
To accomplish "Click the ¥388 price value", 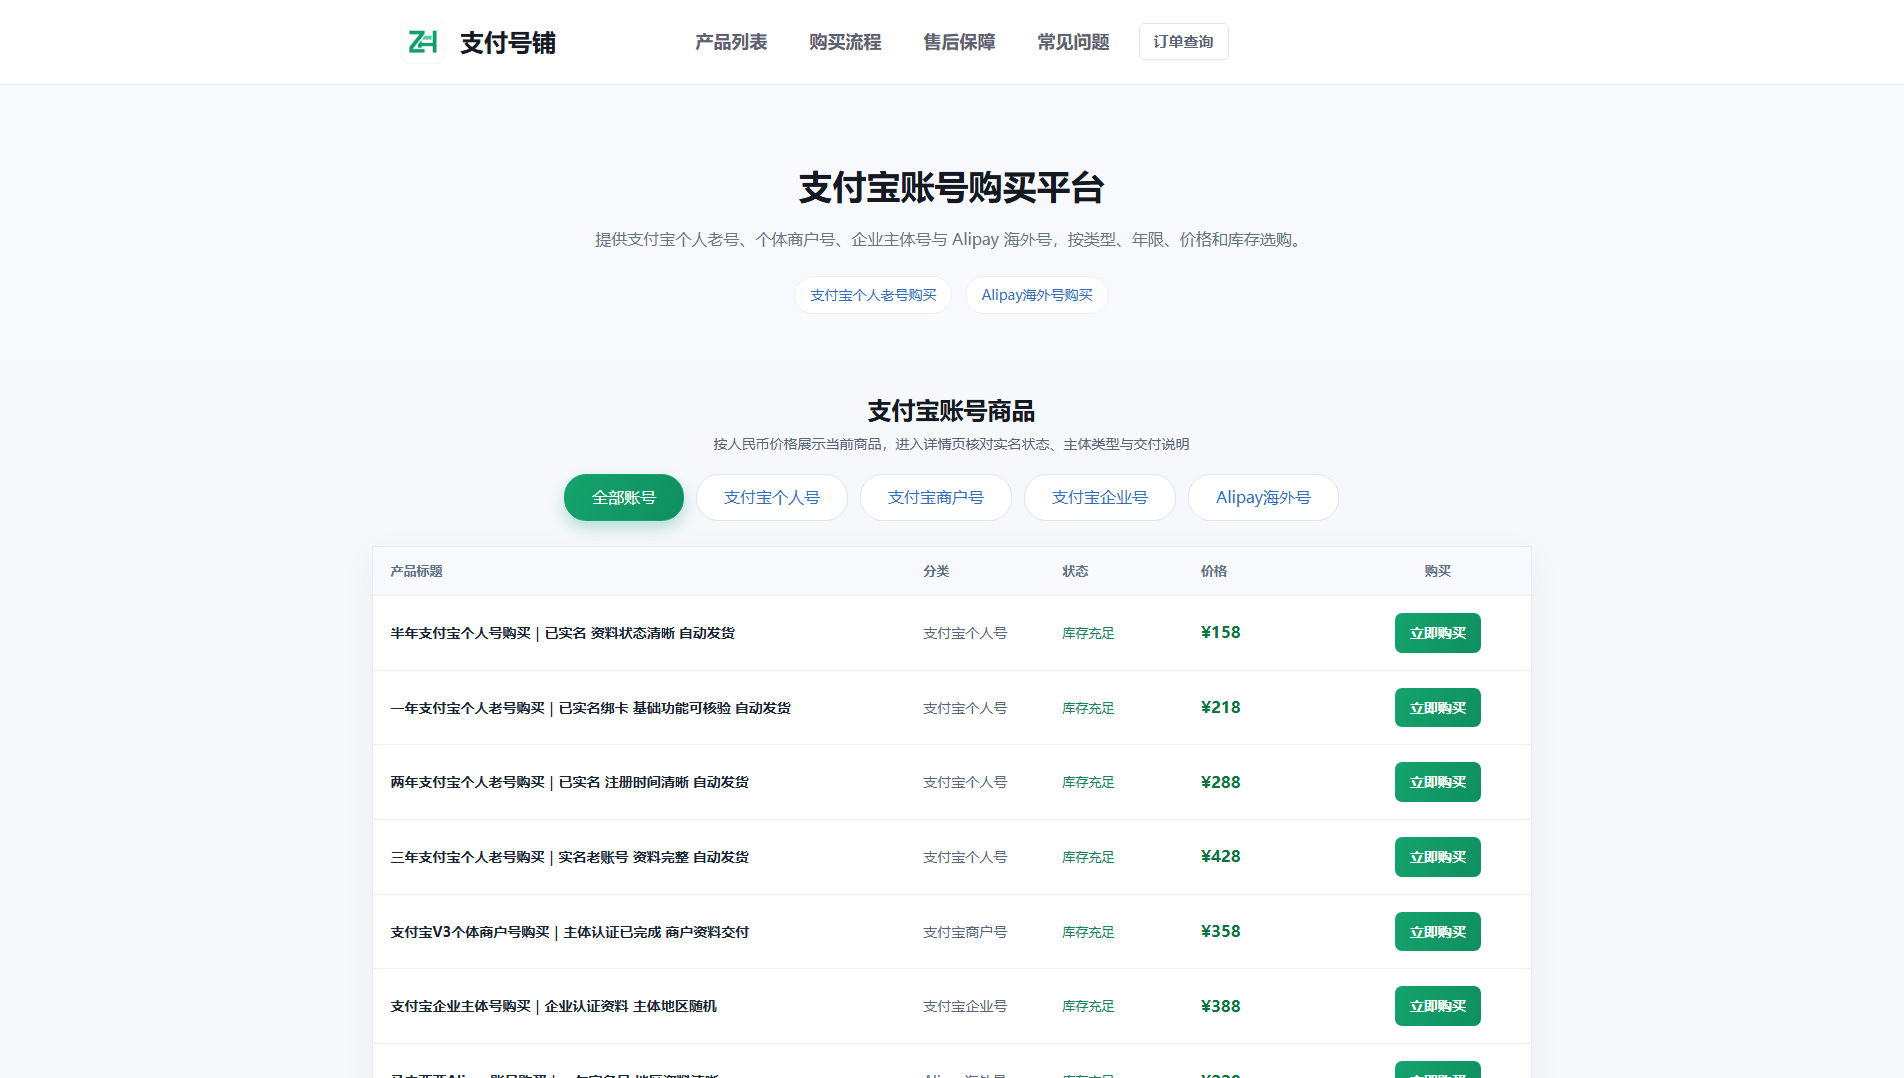I will 1220,1006.
